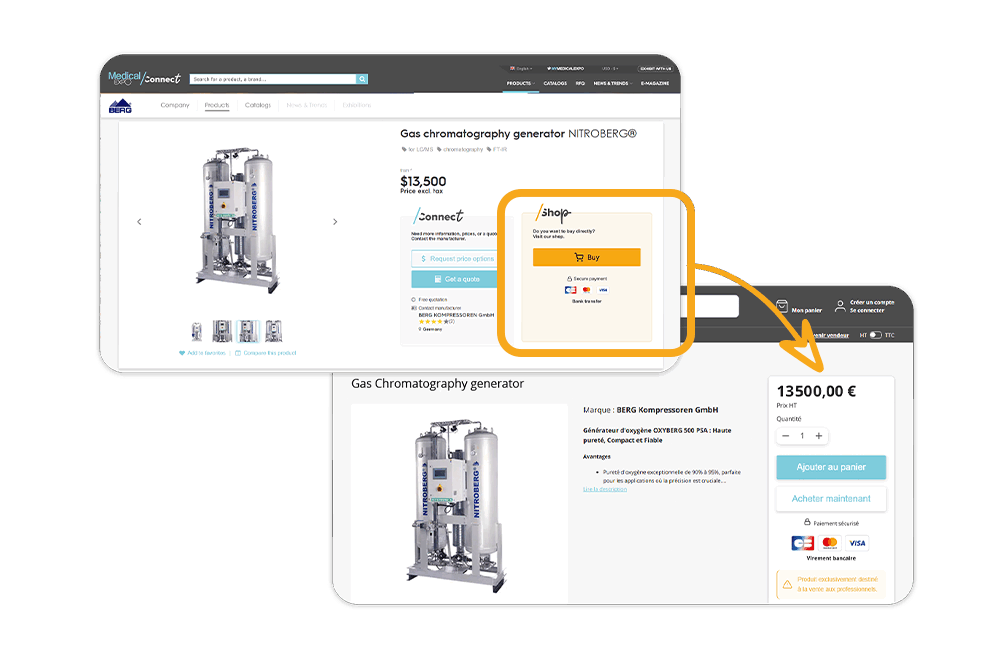Switch to the Company tab

click(x=175, y=105)
